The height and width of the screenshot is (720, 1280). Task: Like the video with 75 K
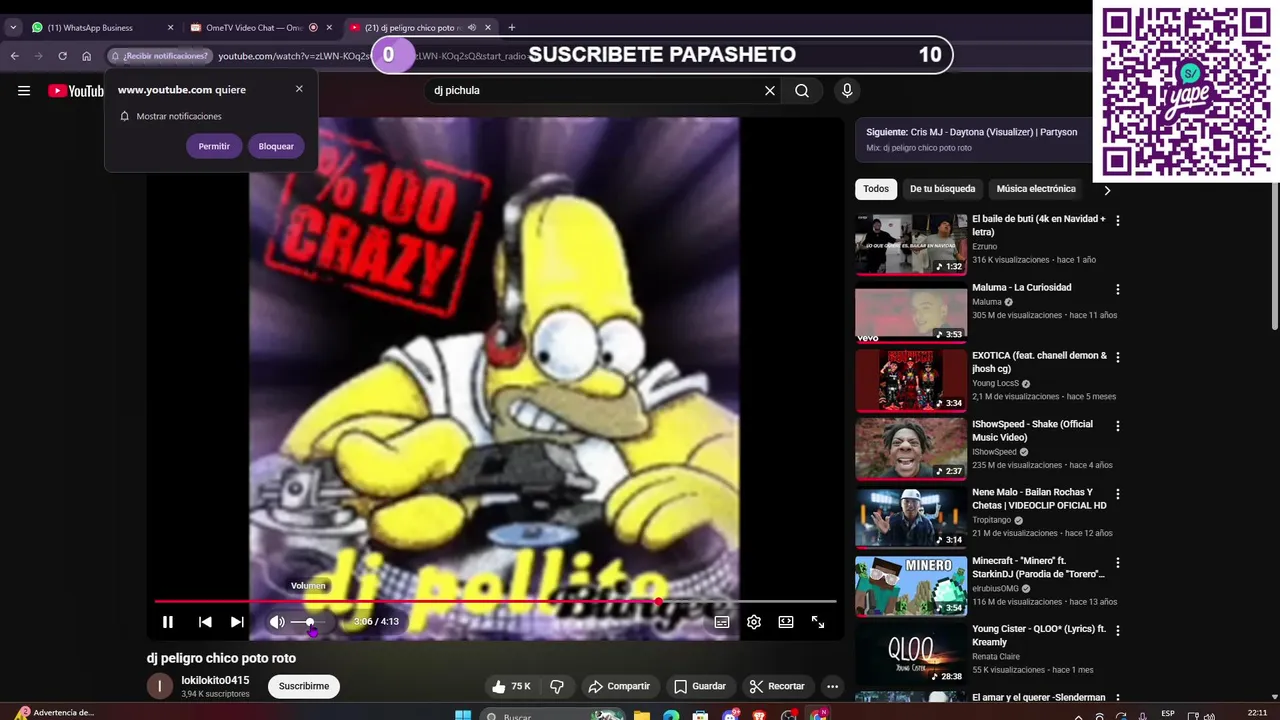pyautogui.click(x=511, y=686)
